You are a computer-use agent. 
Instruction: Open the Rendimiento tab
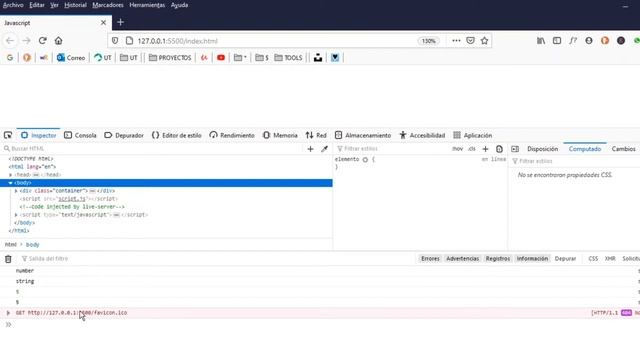tap(232, 135)
